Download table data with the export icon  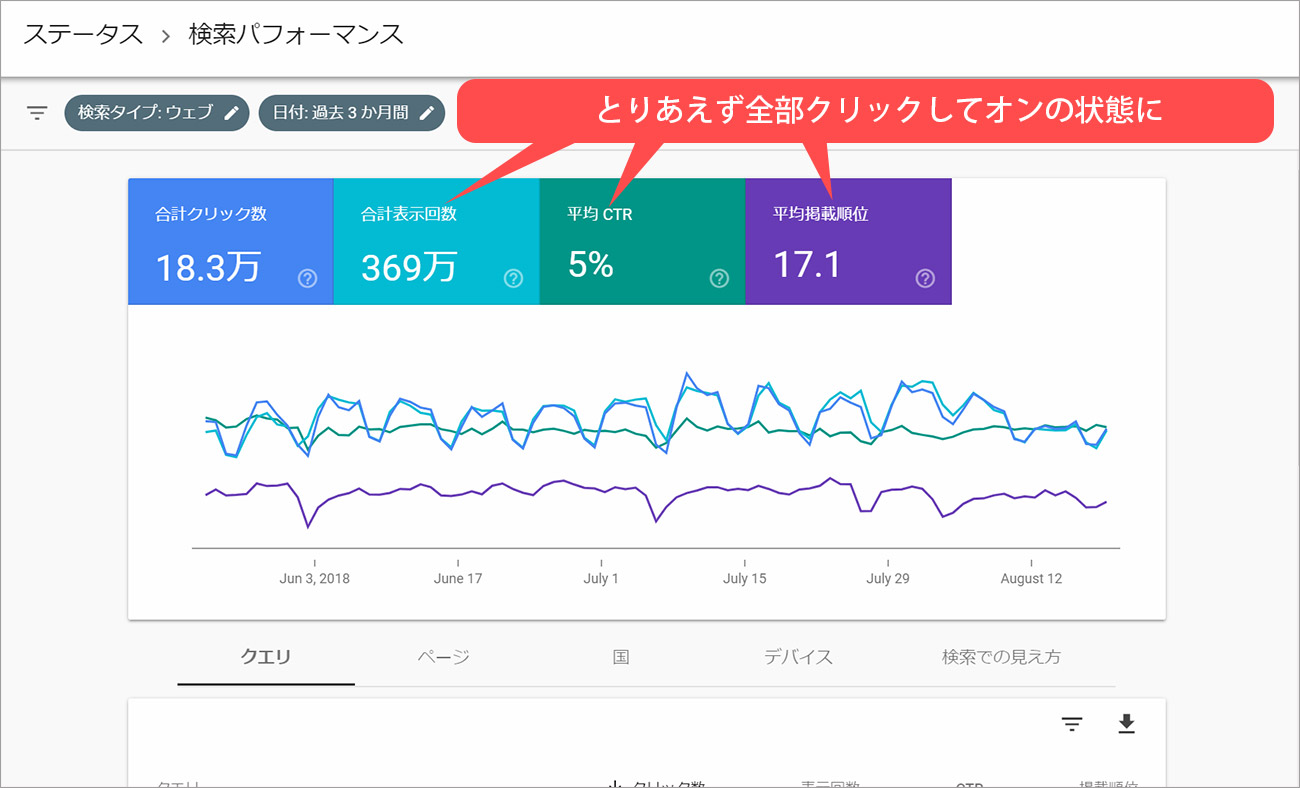(1127, 725)
